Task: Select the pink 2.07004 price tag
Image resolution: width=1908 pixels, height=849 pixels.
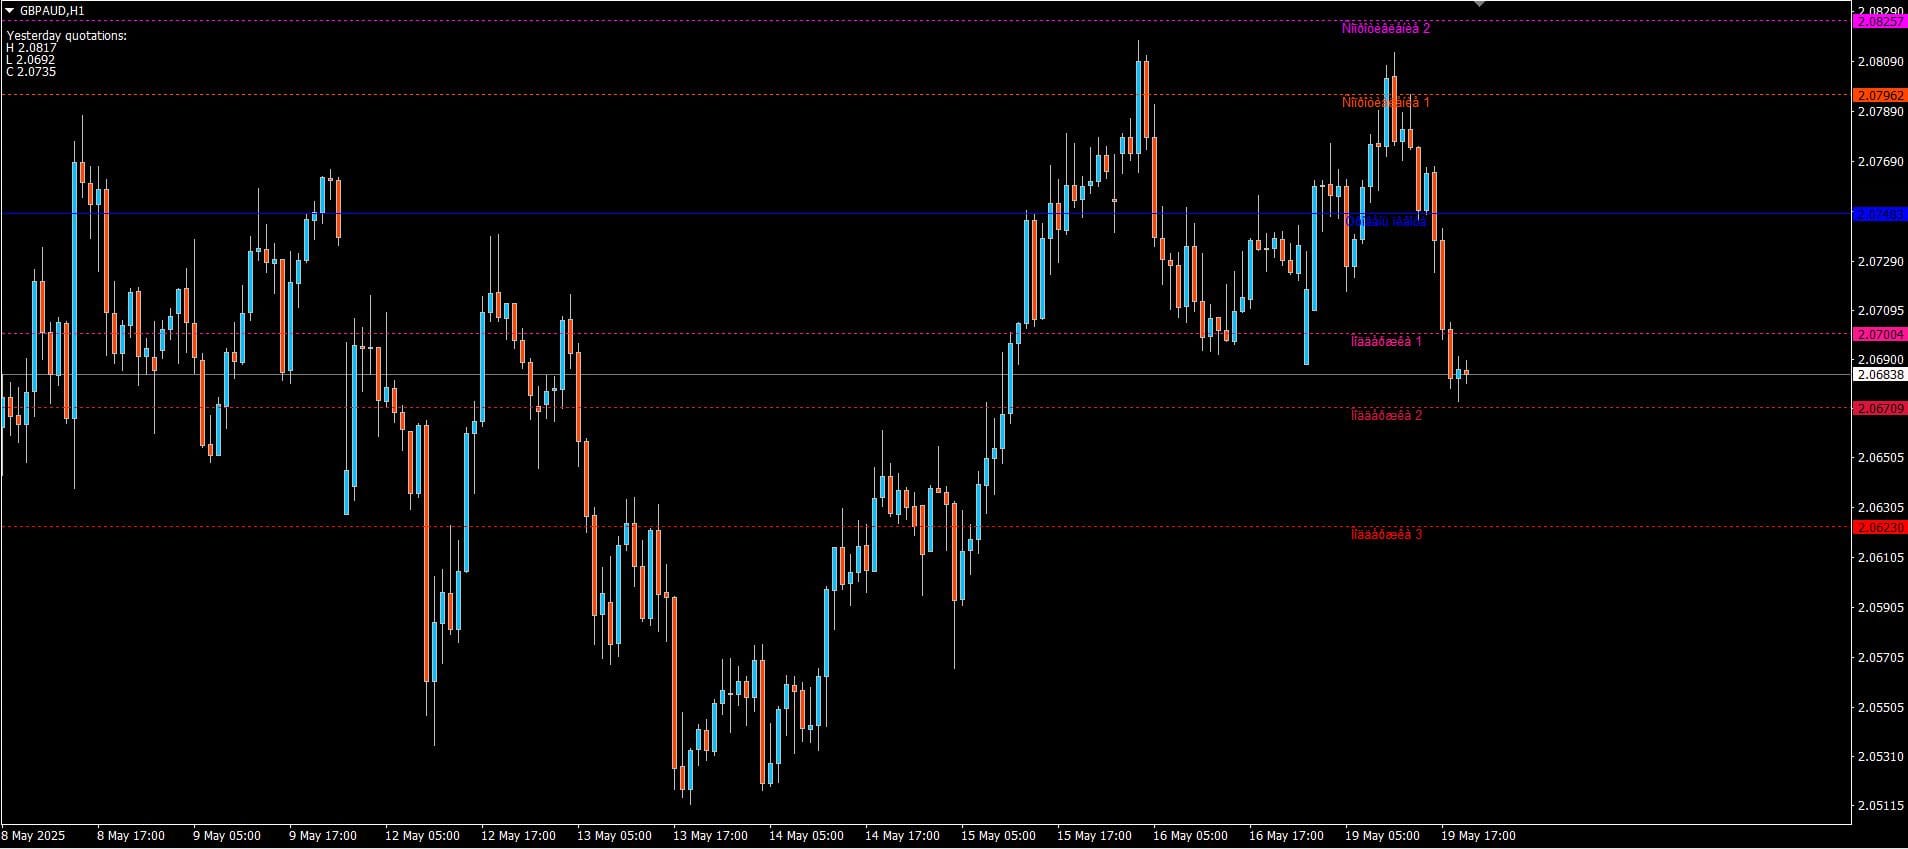Action: [x=1880, y=334]
